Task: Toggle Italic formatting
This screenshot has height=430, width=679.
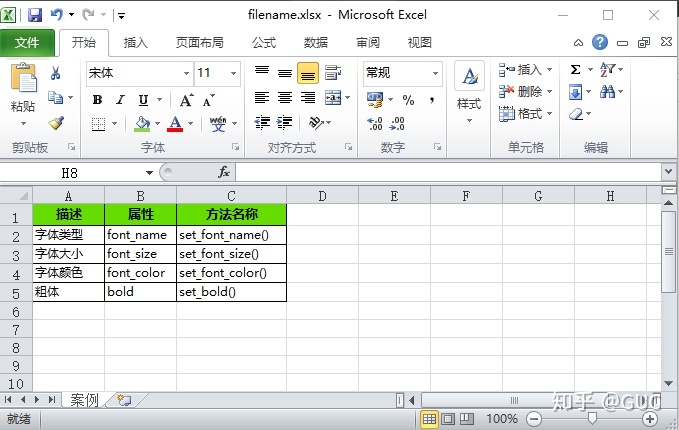Action: coord(120,100)
